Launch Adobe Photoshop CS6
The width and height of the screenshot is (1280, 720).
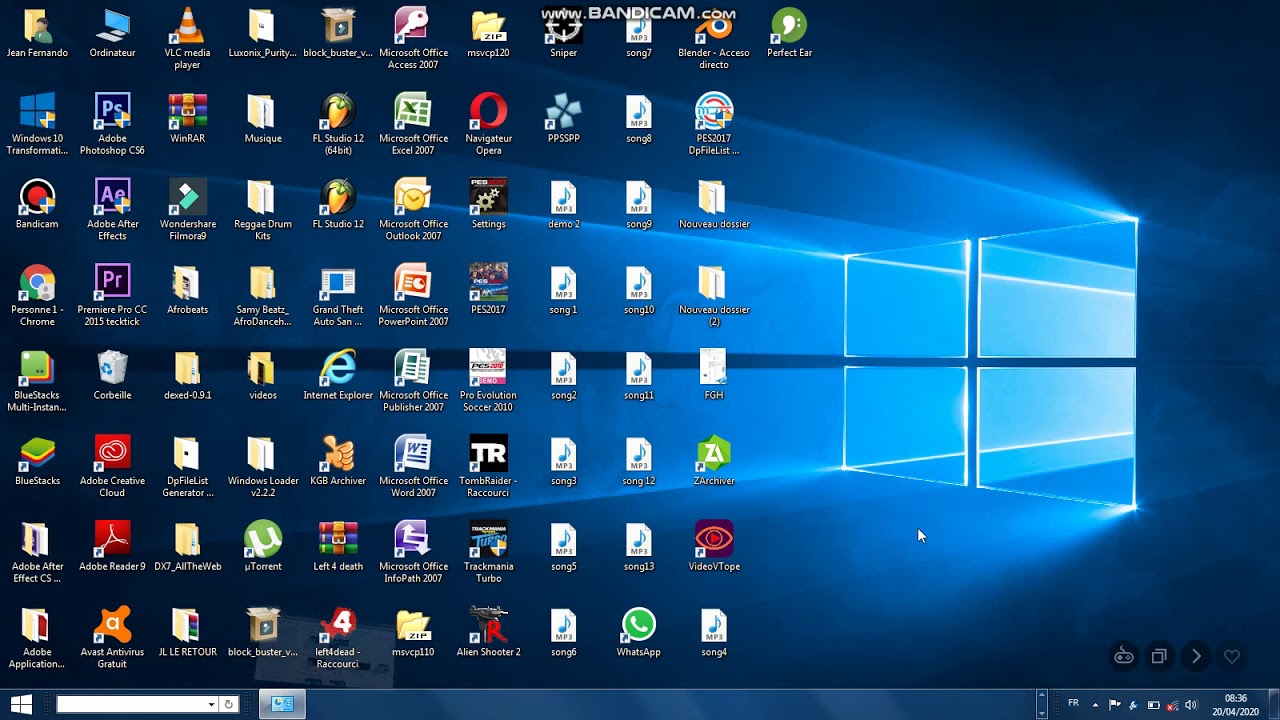(x=112, y=124)
